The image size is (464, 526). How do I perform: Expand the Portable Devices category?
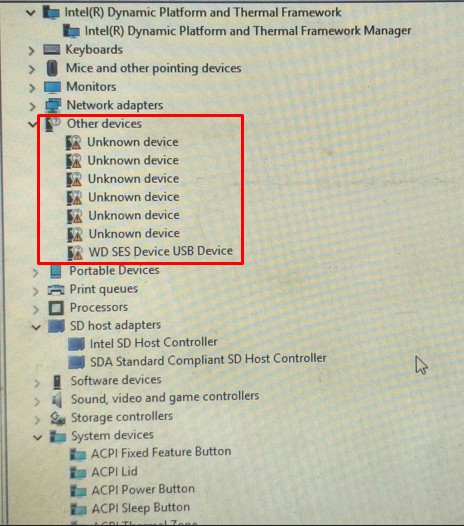pos(36,273)
